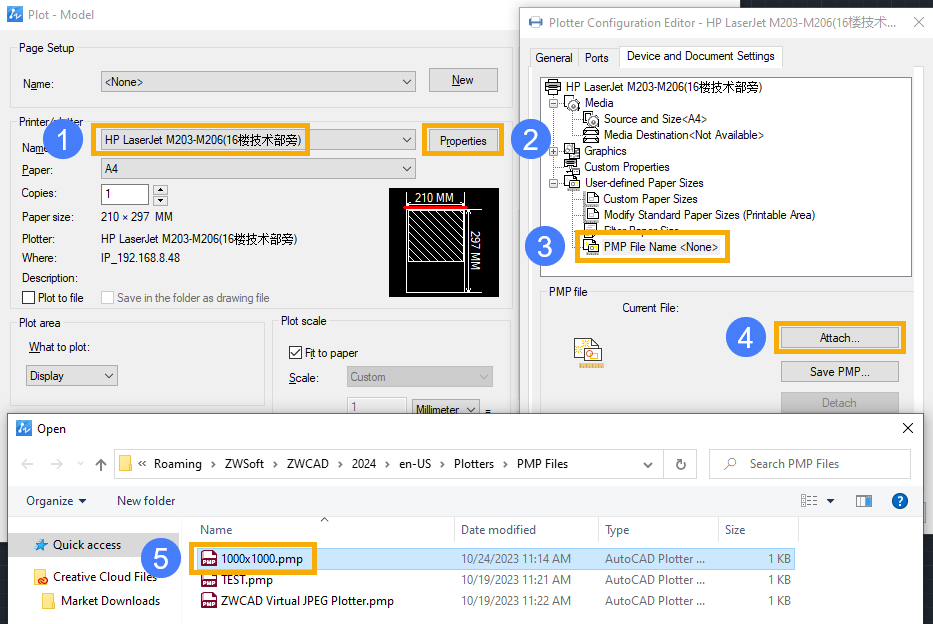Open the Custom scale dropdown
The height and width of the screenshot is (624, 933).
coord(420,377)
